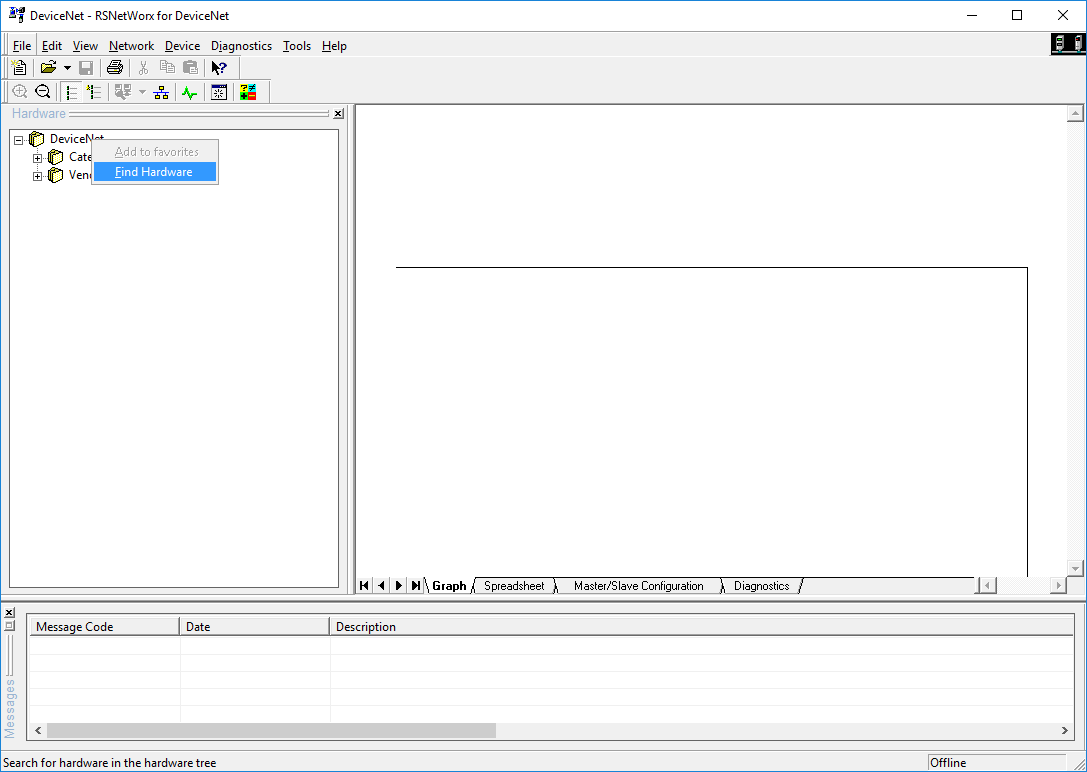The width and height of the screenshot is (1087, 772).
Task: Close the Hardware panel with its X
Action: pos(338,114)
